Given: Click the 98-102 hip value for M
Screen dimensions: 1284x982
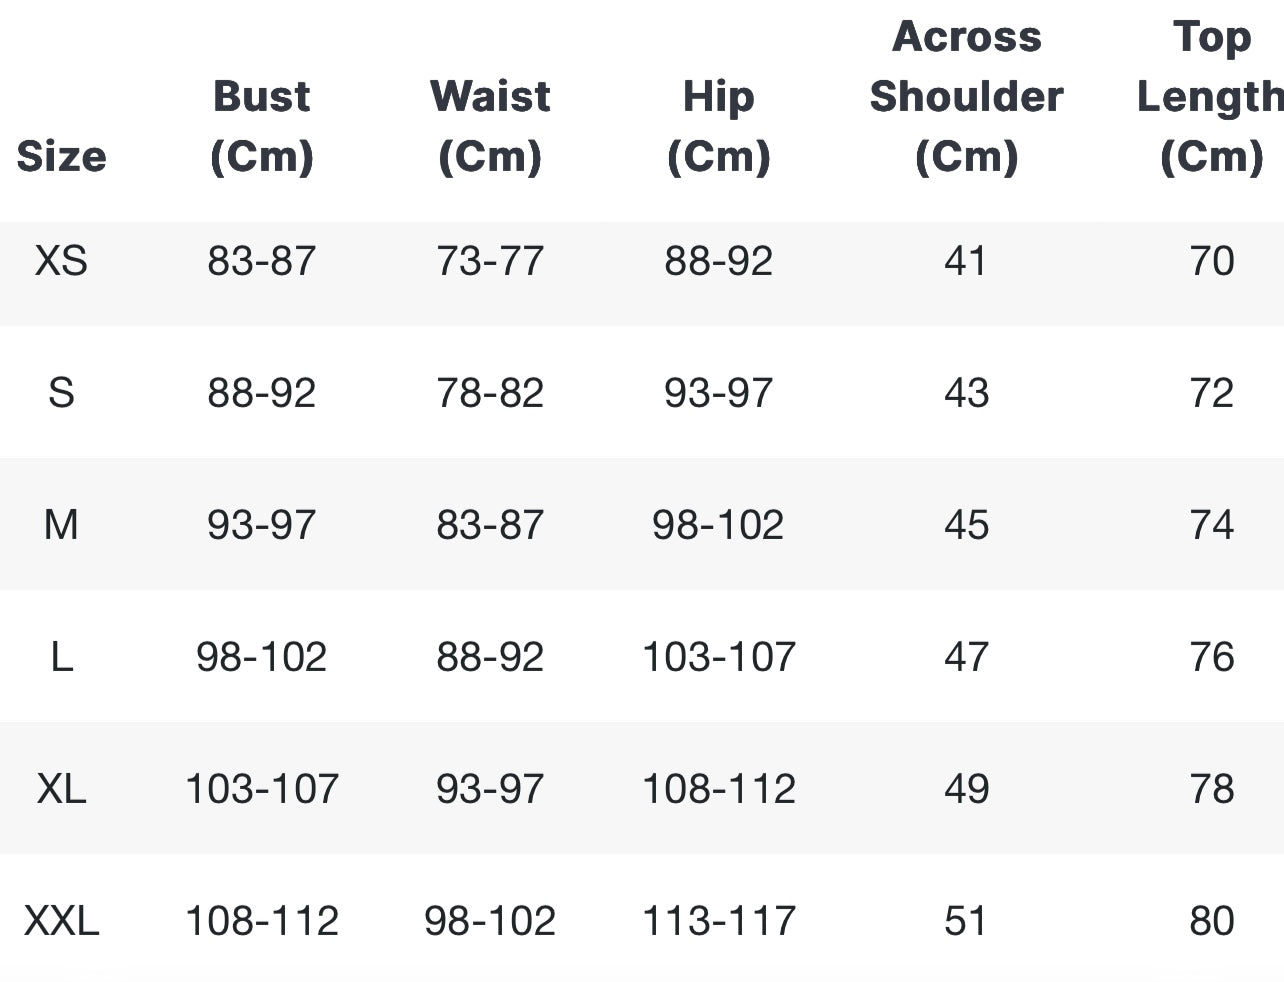Looking at the screenshot, I should coord(718,525).
